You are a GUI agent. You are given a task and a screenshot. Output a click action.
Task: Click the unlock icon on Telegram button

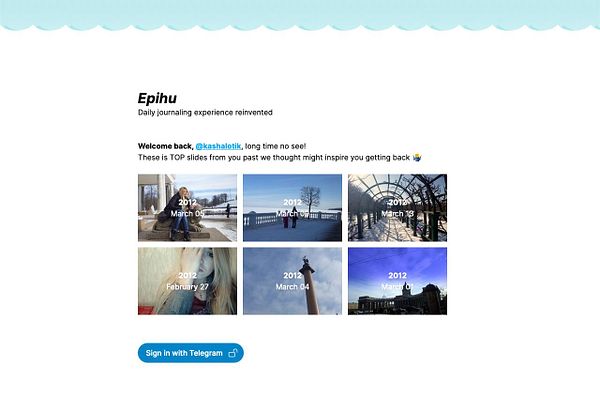[233, 353]
